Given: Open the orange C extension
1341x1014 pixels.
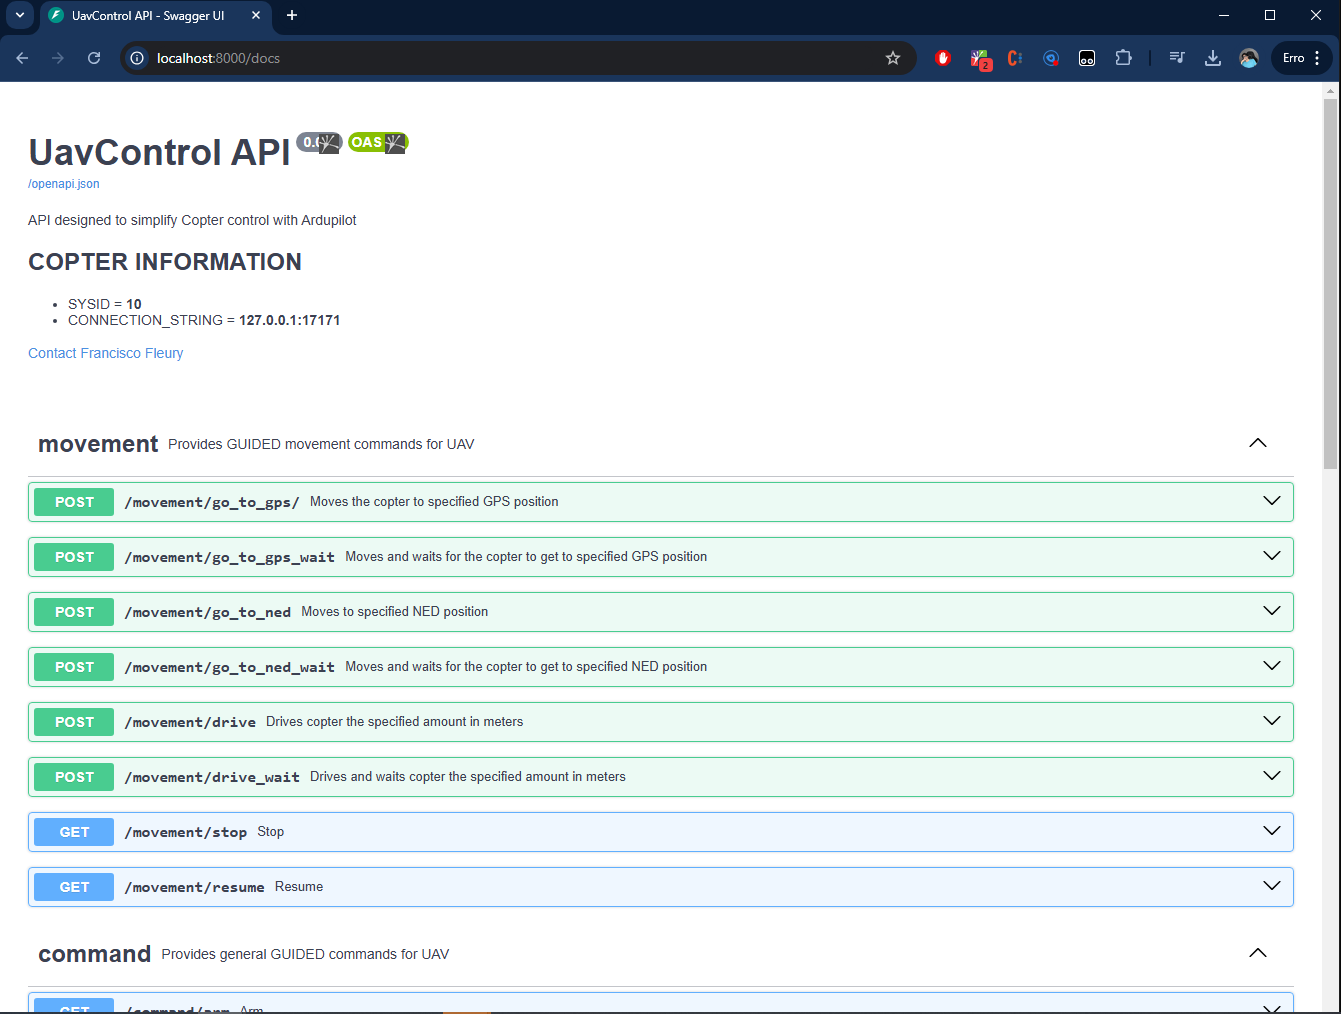Looking at the screenshot, I should [x=1015, y=58].
